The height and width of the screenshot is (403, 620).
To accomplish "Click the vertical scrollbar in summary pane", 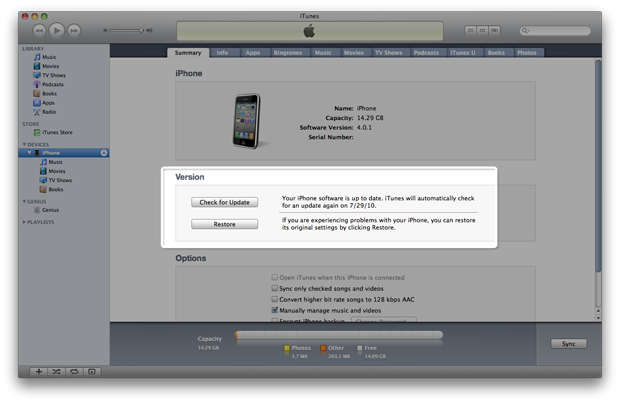I will 598,166.
